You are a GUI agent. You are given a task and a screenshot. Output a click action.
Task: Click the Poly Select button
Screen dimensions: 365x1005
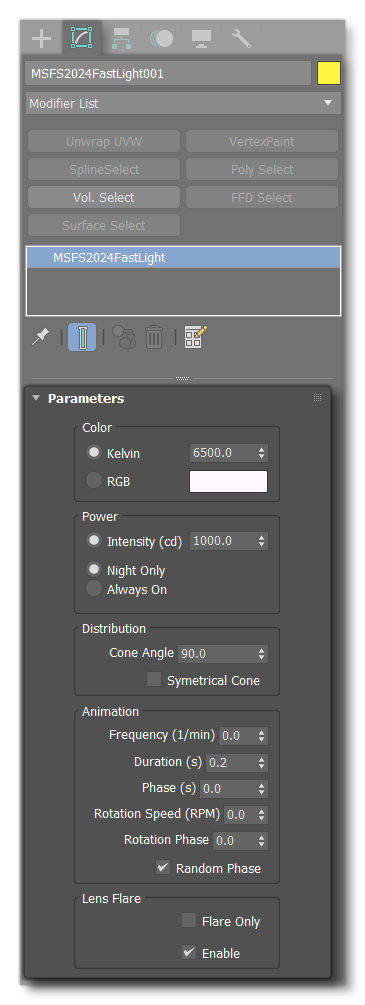(262, 170)
